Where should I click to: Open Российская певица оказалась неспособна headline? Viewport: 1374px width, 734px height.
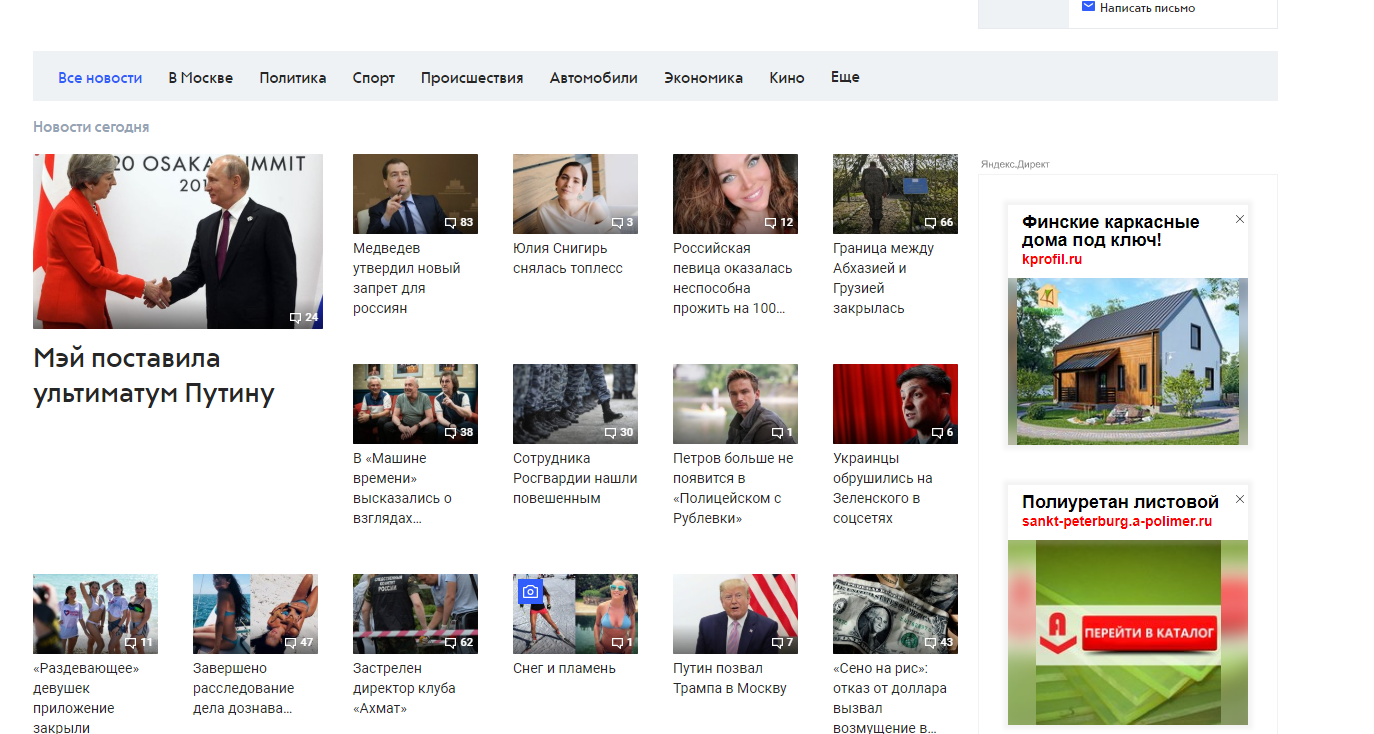pyautogui.click(x=733, y=278)
